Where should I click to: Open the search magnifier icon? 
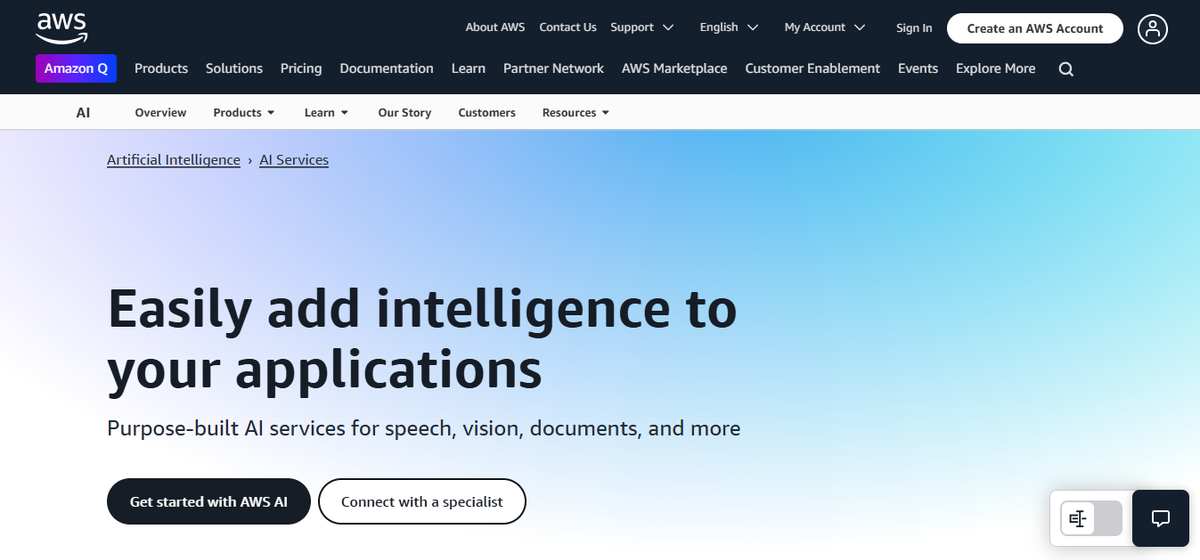tap(1066, 69)
